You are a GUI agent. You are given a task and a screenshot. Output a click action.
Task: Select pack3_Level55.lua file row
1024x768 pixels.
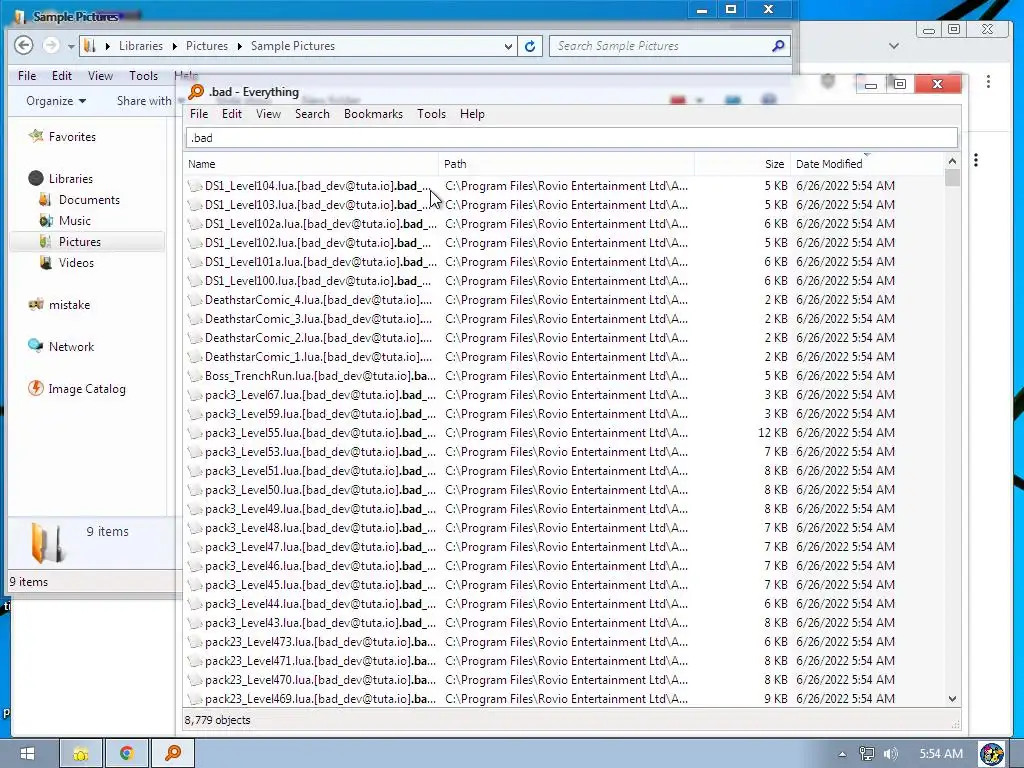click(x=564, y=432)
